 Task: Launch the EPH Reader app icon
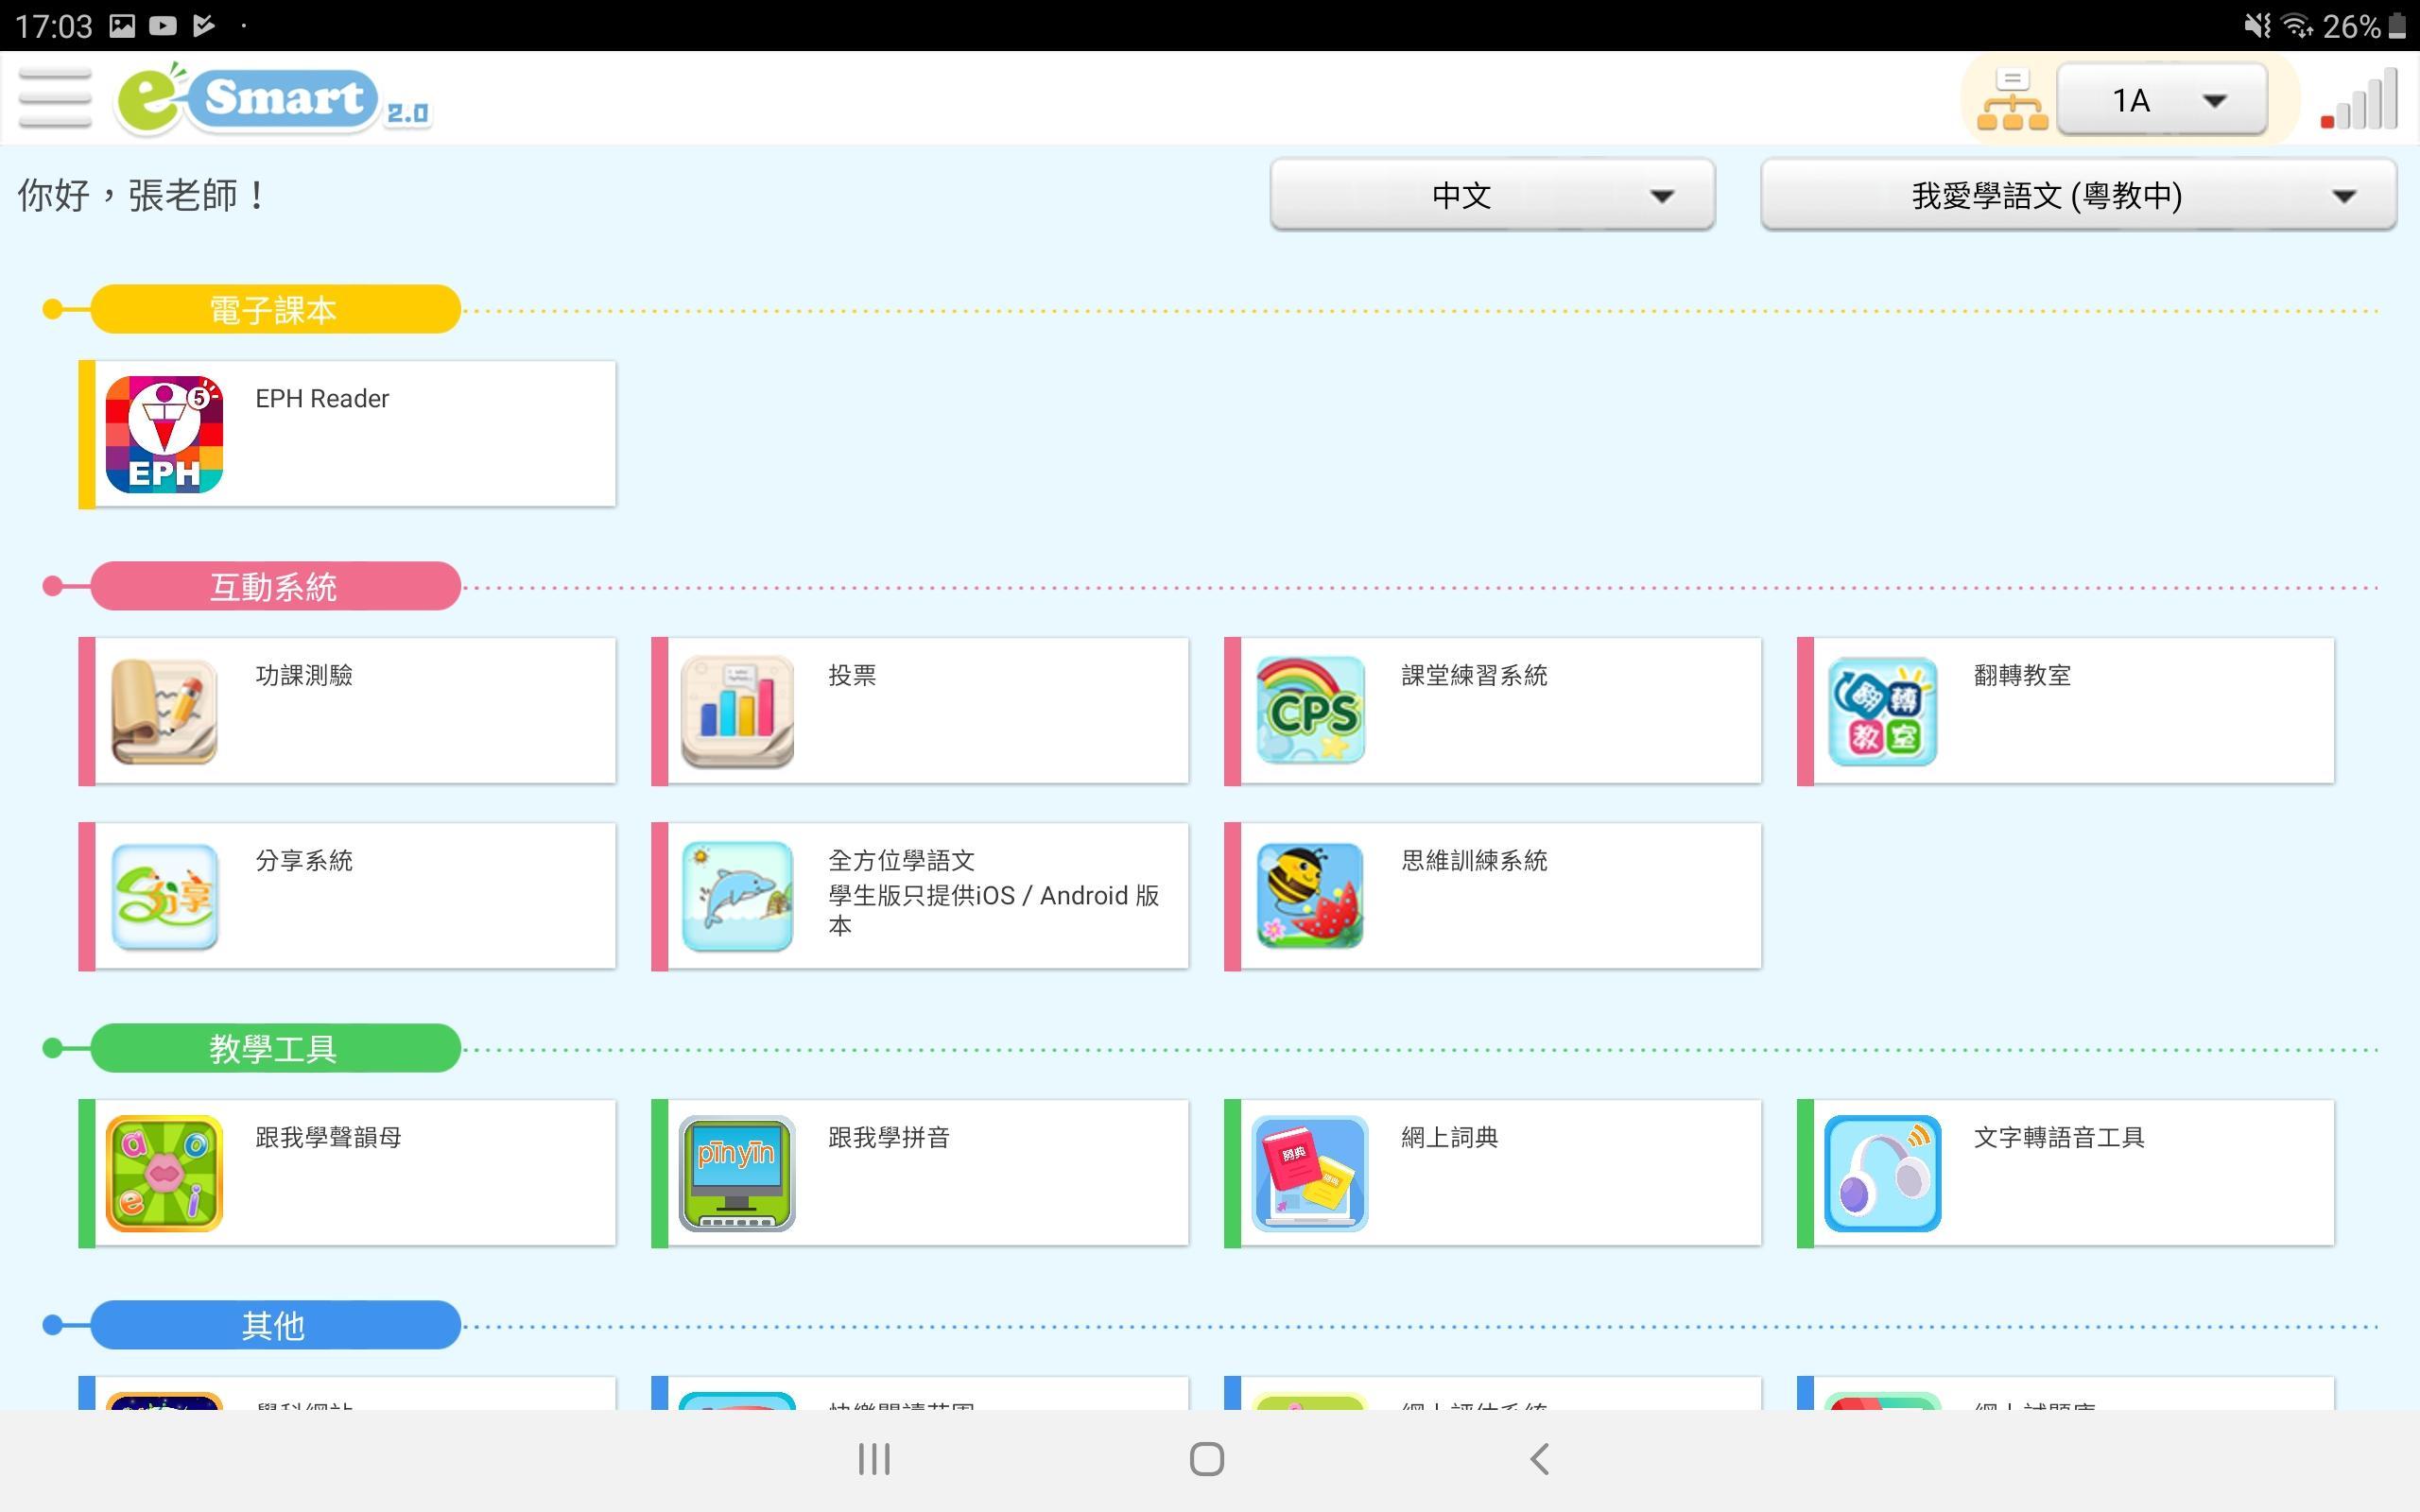(x=164, y=434)
